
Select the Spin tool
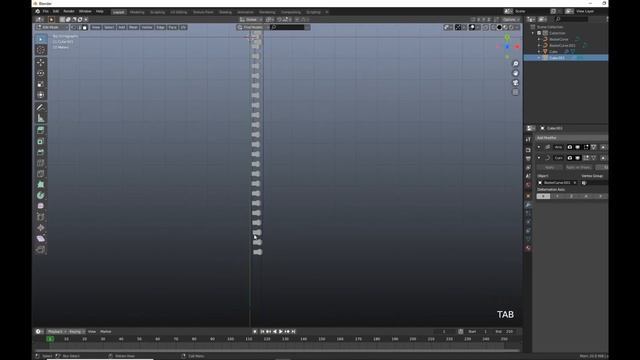click(41, 196)
